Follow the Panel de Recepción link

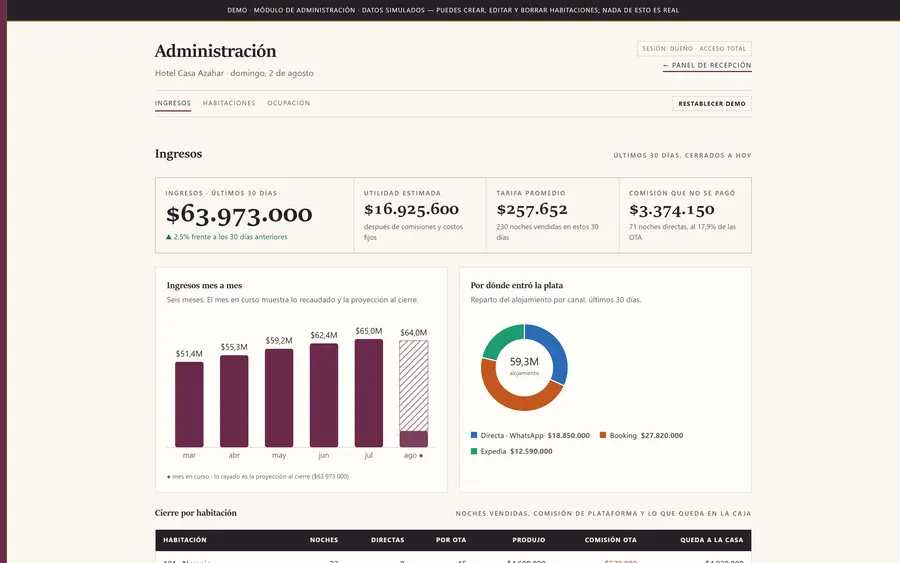(707, 65)
